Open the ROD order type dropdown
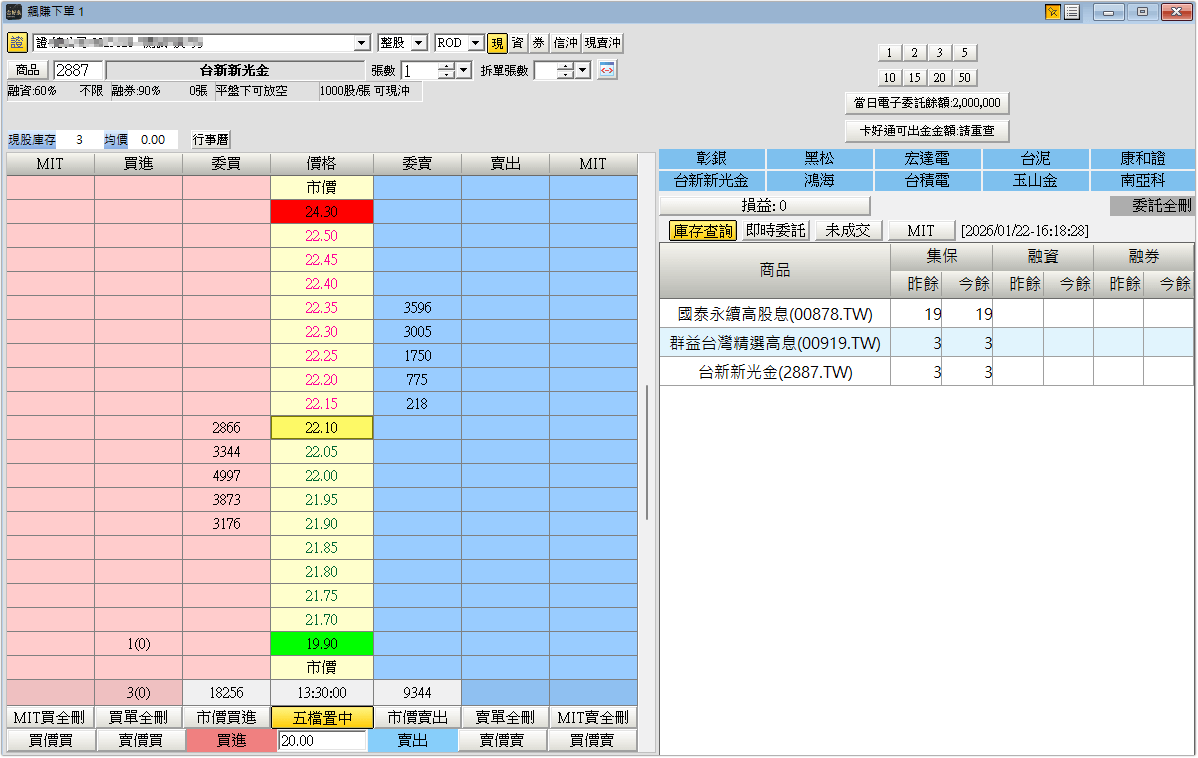This screenshot has width=1198, height=758. pos(475,44)
